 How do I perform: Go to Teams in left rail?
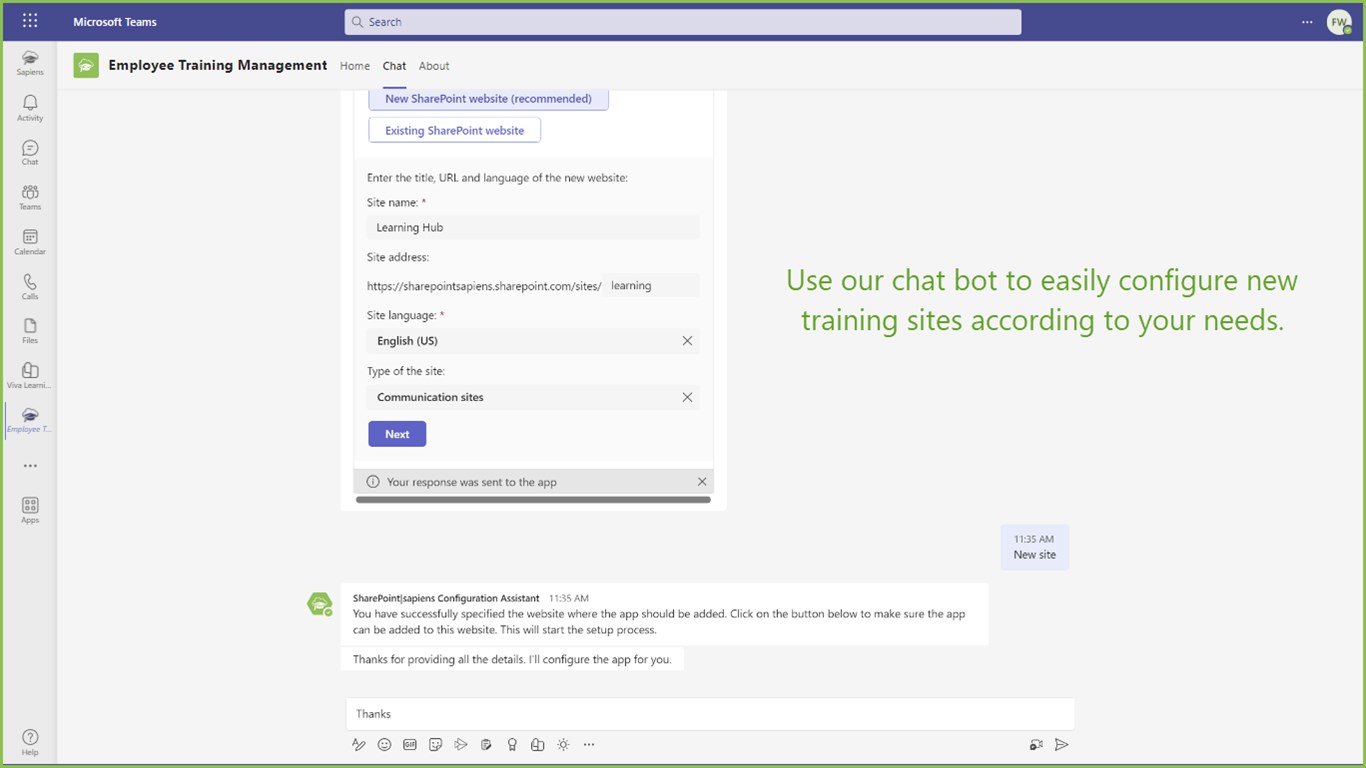pos(30,197)
